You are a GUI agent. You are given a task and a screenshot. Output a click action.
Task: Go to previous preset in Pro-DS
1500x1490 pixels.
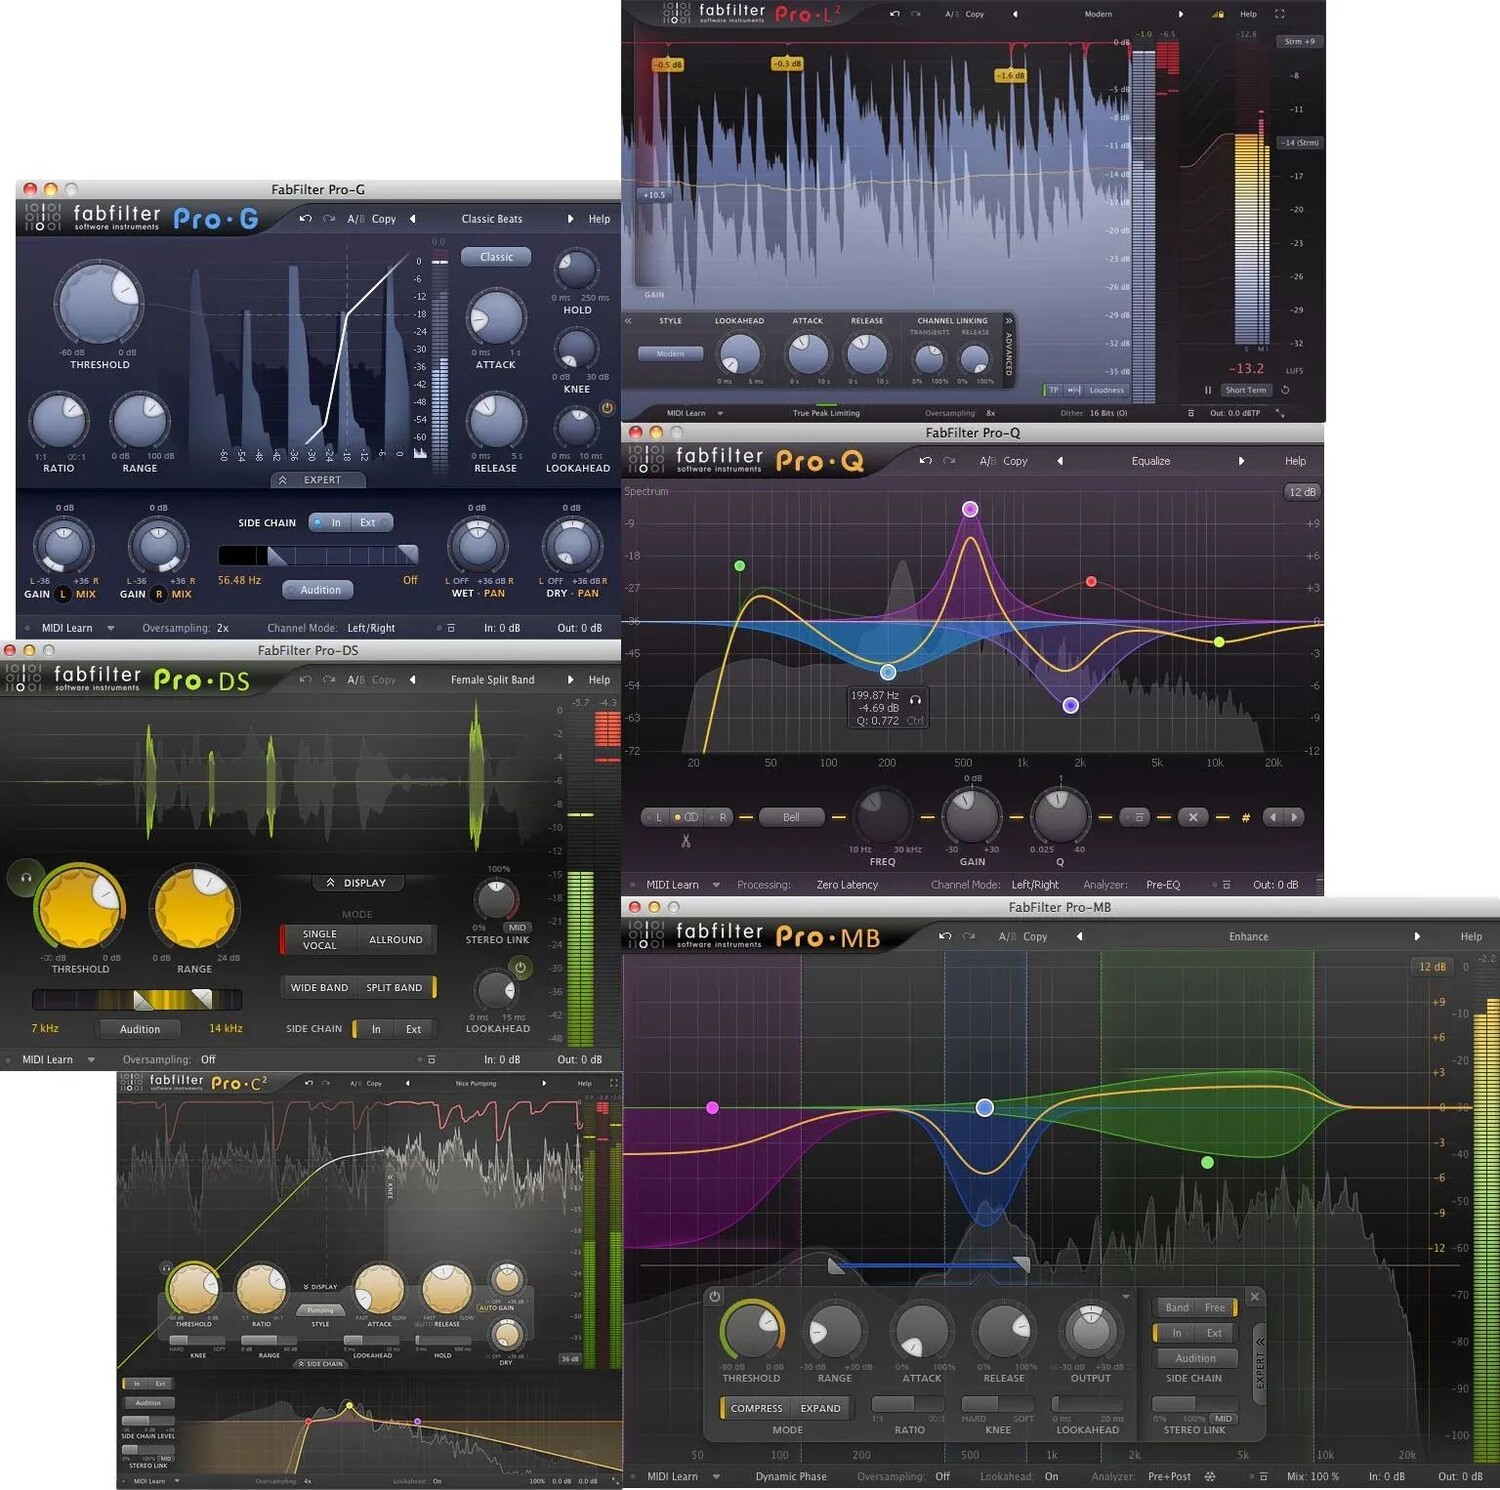(412, 680)
